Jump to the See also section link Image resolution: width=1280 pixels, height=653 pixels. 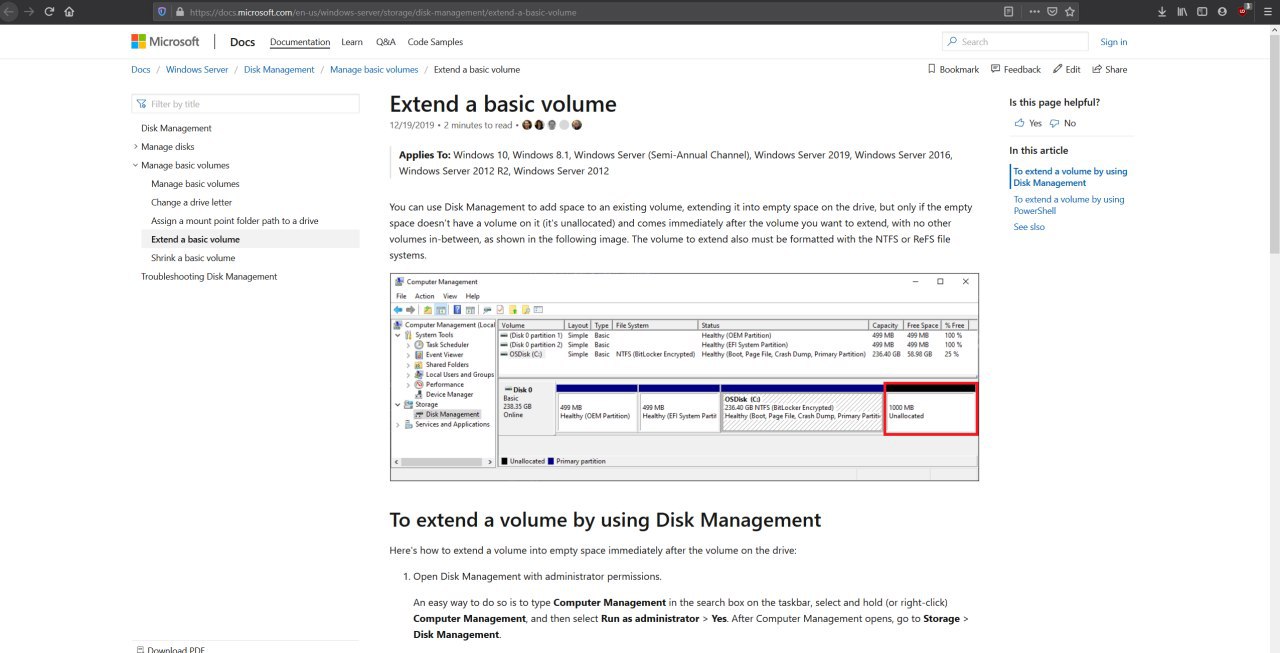click(1029, 227)
